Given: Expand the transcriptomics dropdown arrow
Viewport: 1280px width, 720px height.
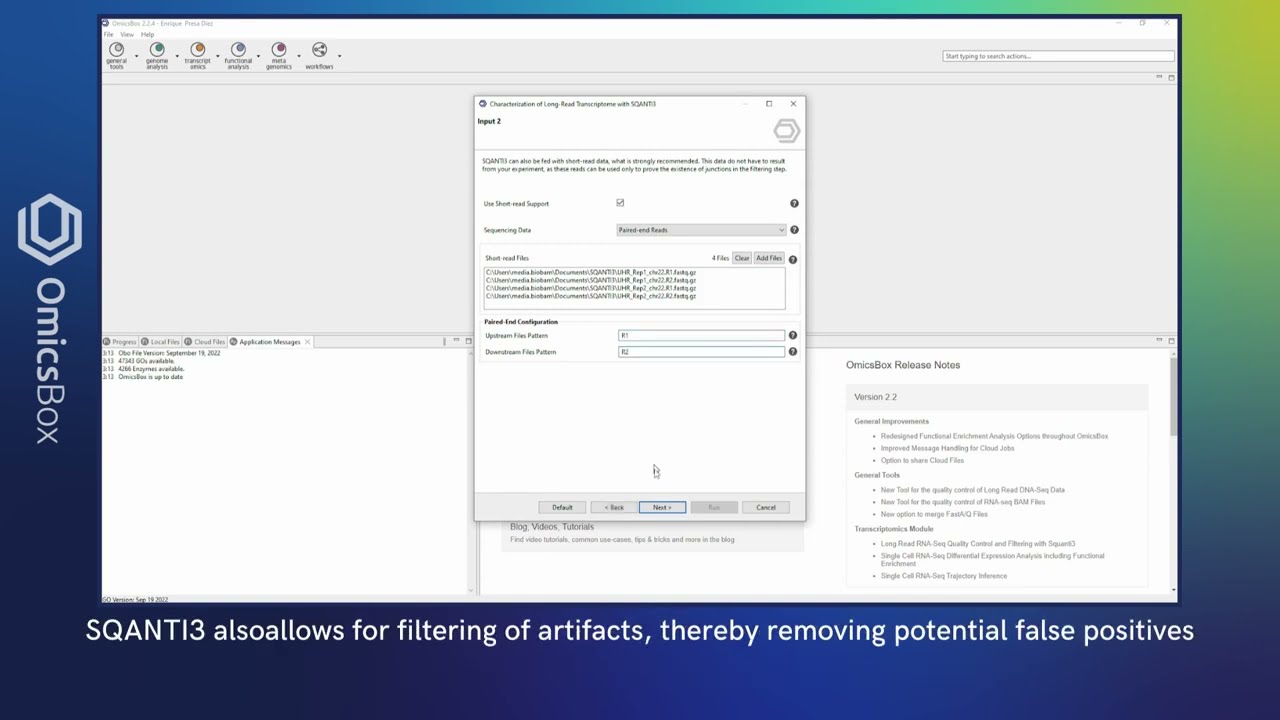Looking at the screenshot, I should 217,55.
